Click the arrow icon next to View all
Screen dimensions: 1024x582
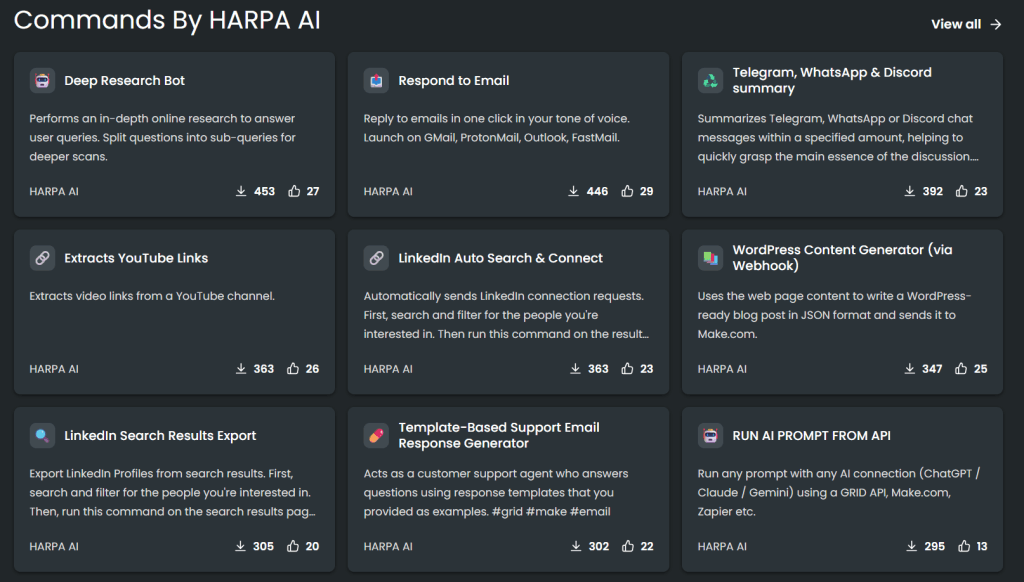pyautogui.click(x=995, y=24)
